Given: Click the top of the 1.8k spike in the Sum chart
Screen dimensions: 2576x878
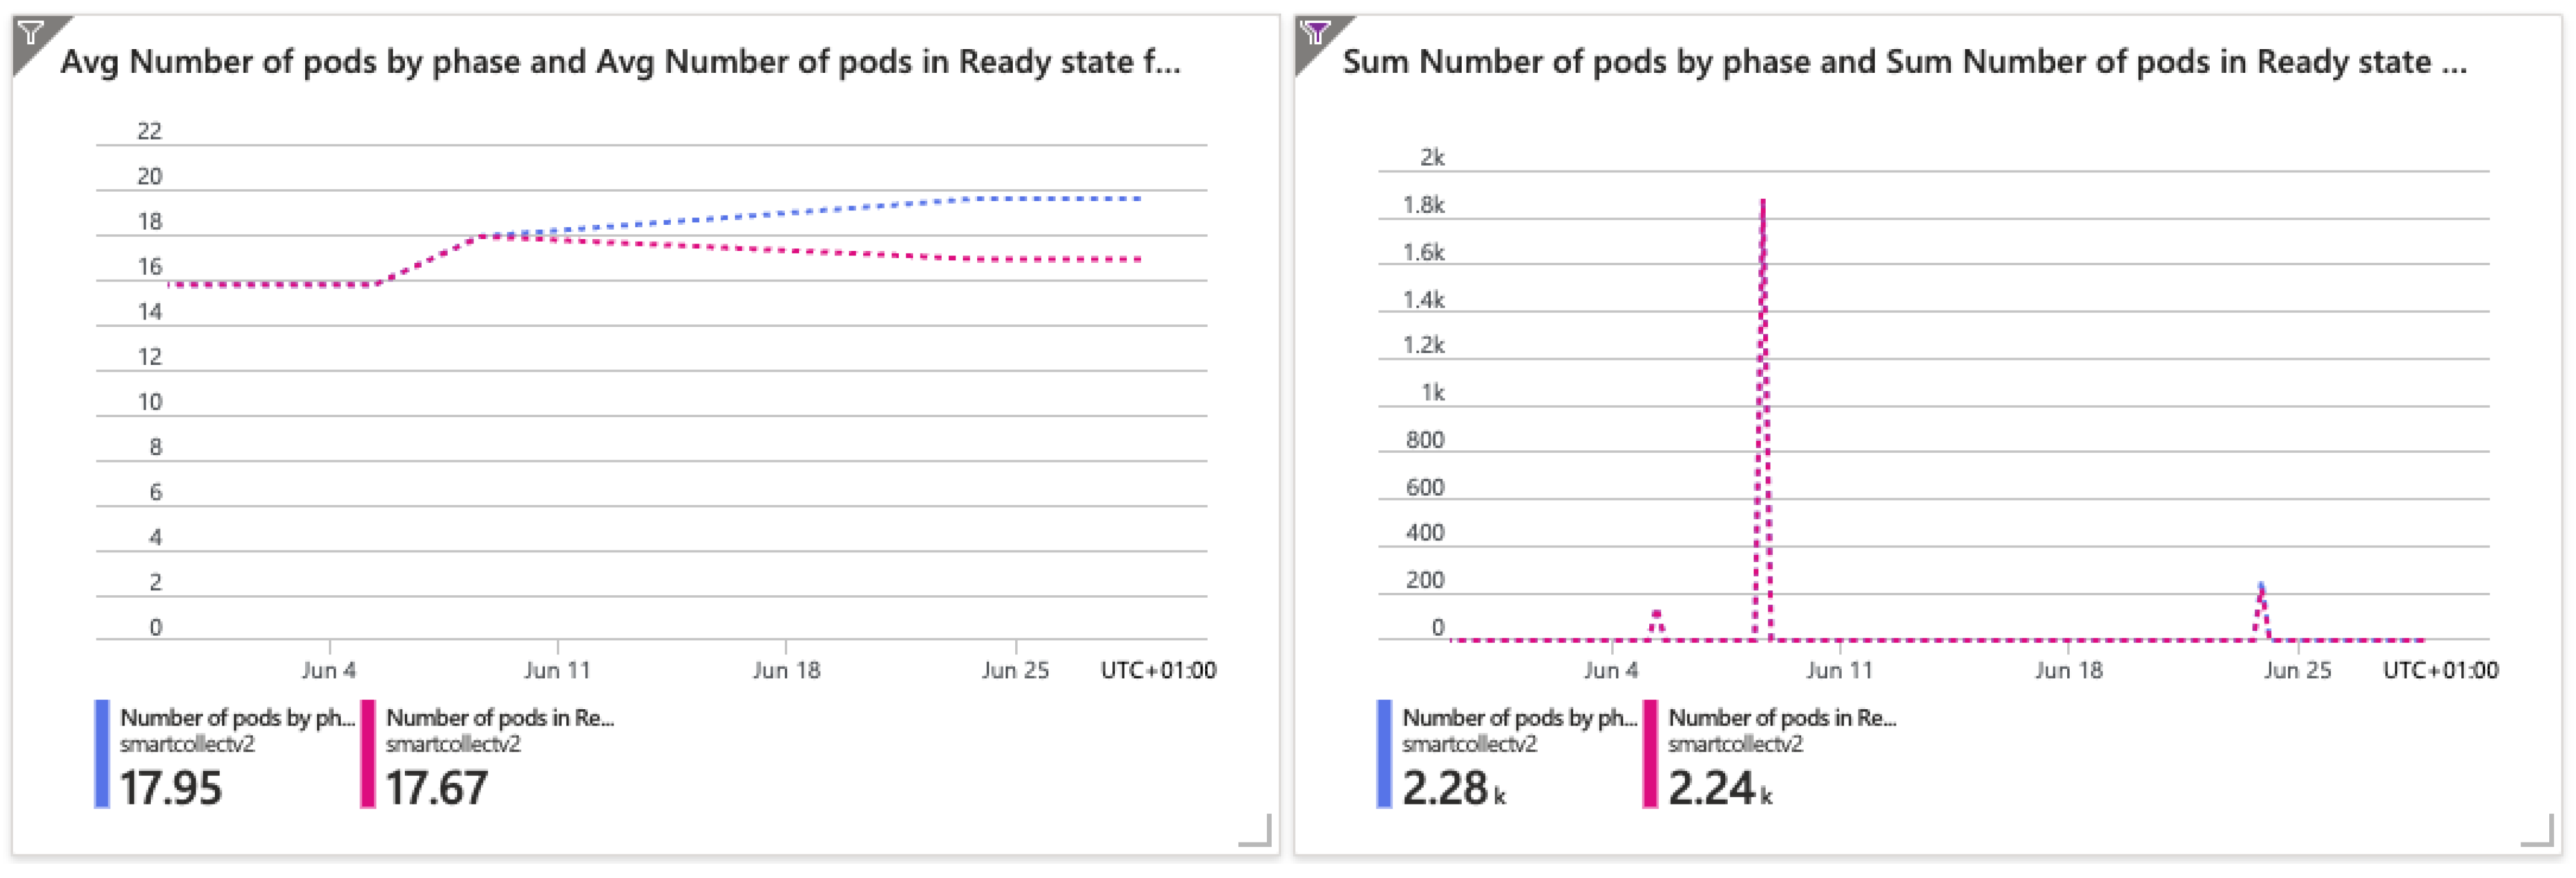Looking at the screenshot, I should [1763, 203].
